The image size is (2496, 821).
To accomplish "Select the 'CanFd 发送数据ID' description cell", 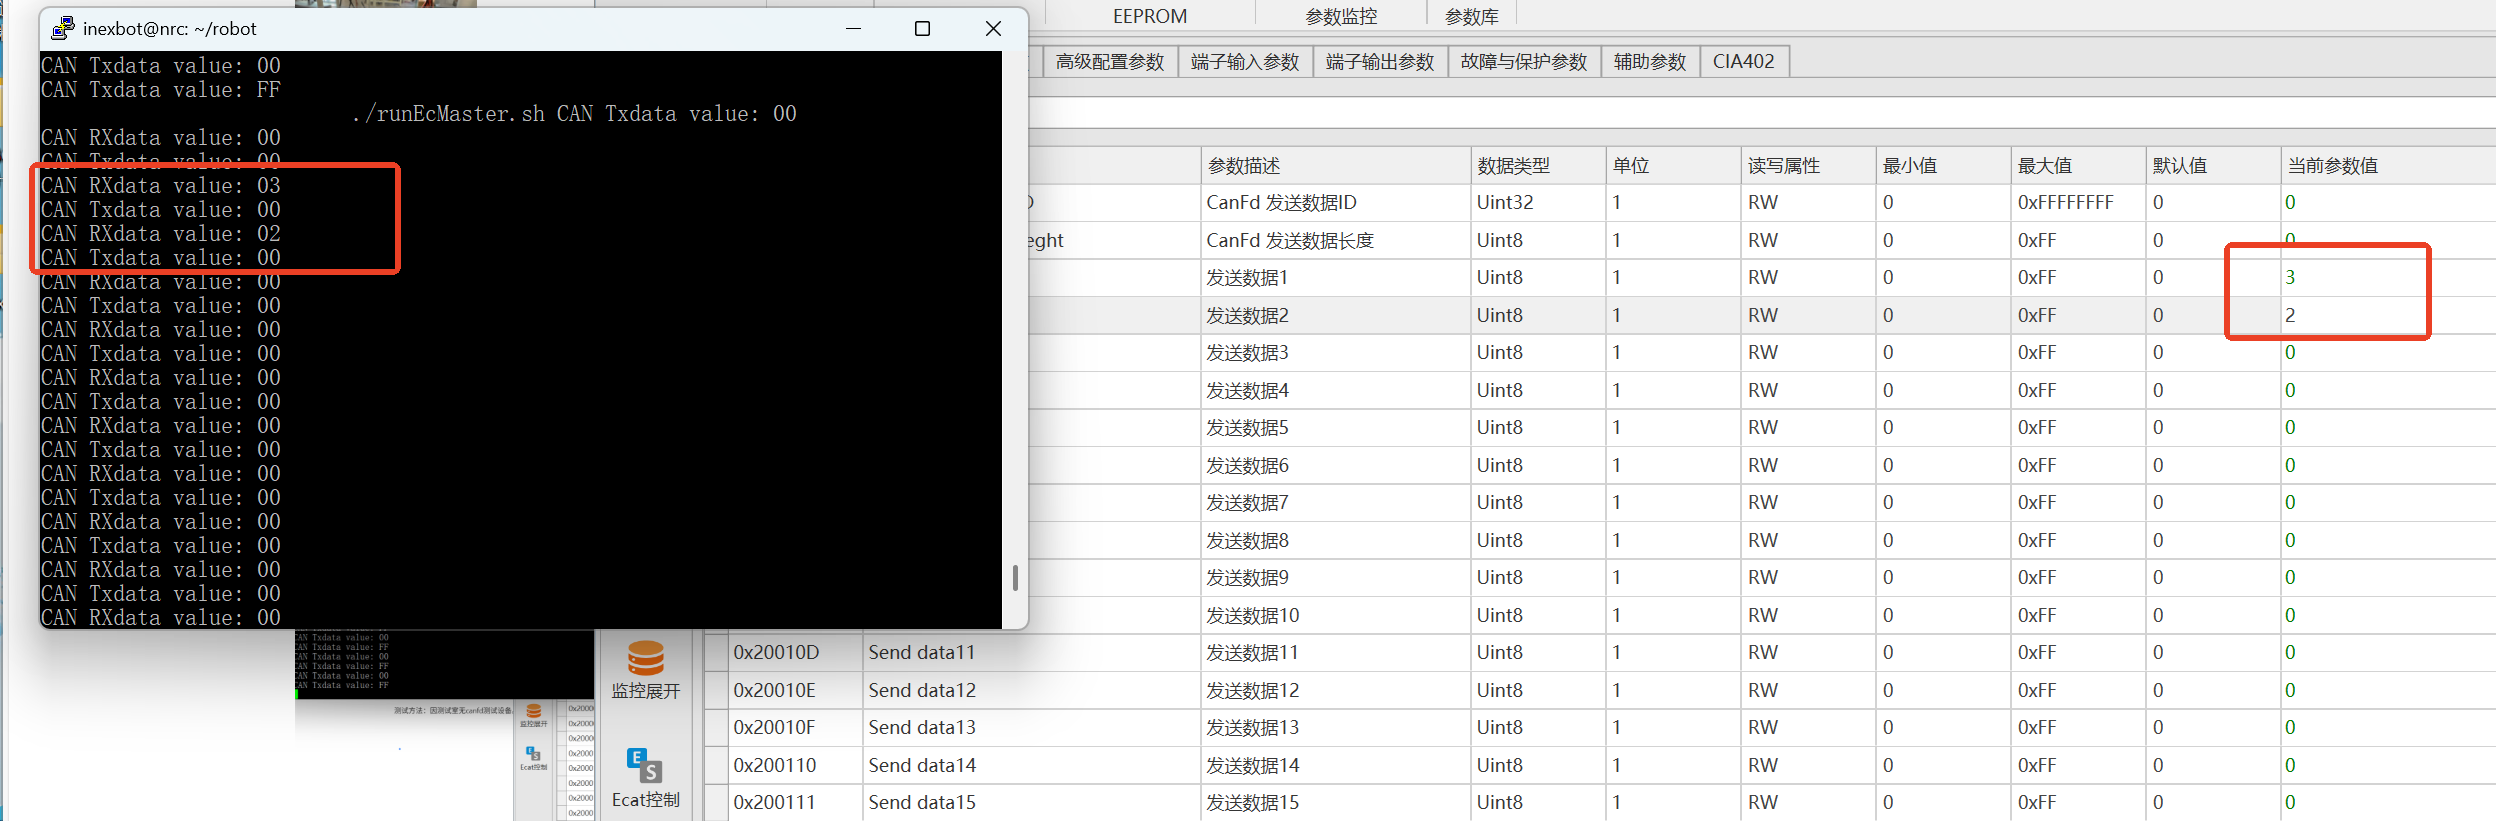I will pyautogui.click(x=1336, y=202).
